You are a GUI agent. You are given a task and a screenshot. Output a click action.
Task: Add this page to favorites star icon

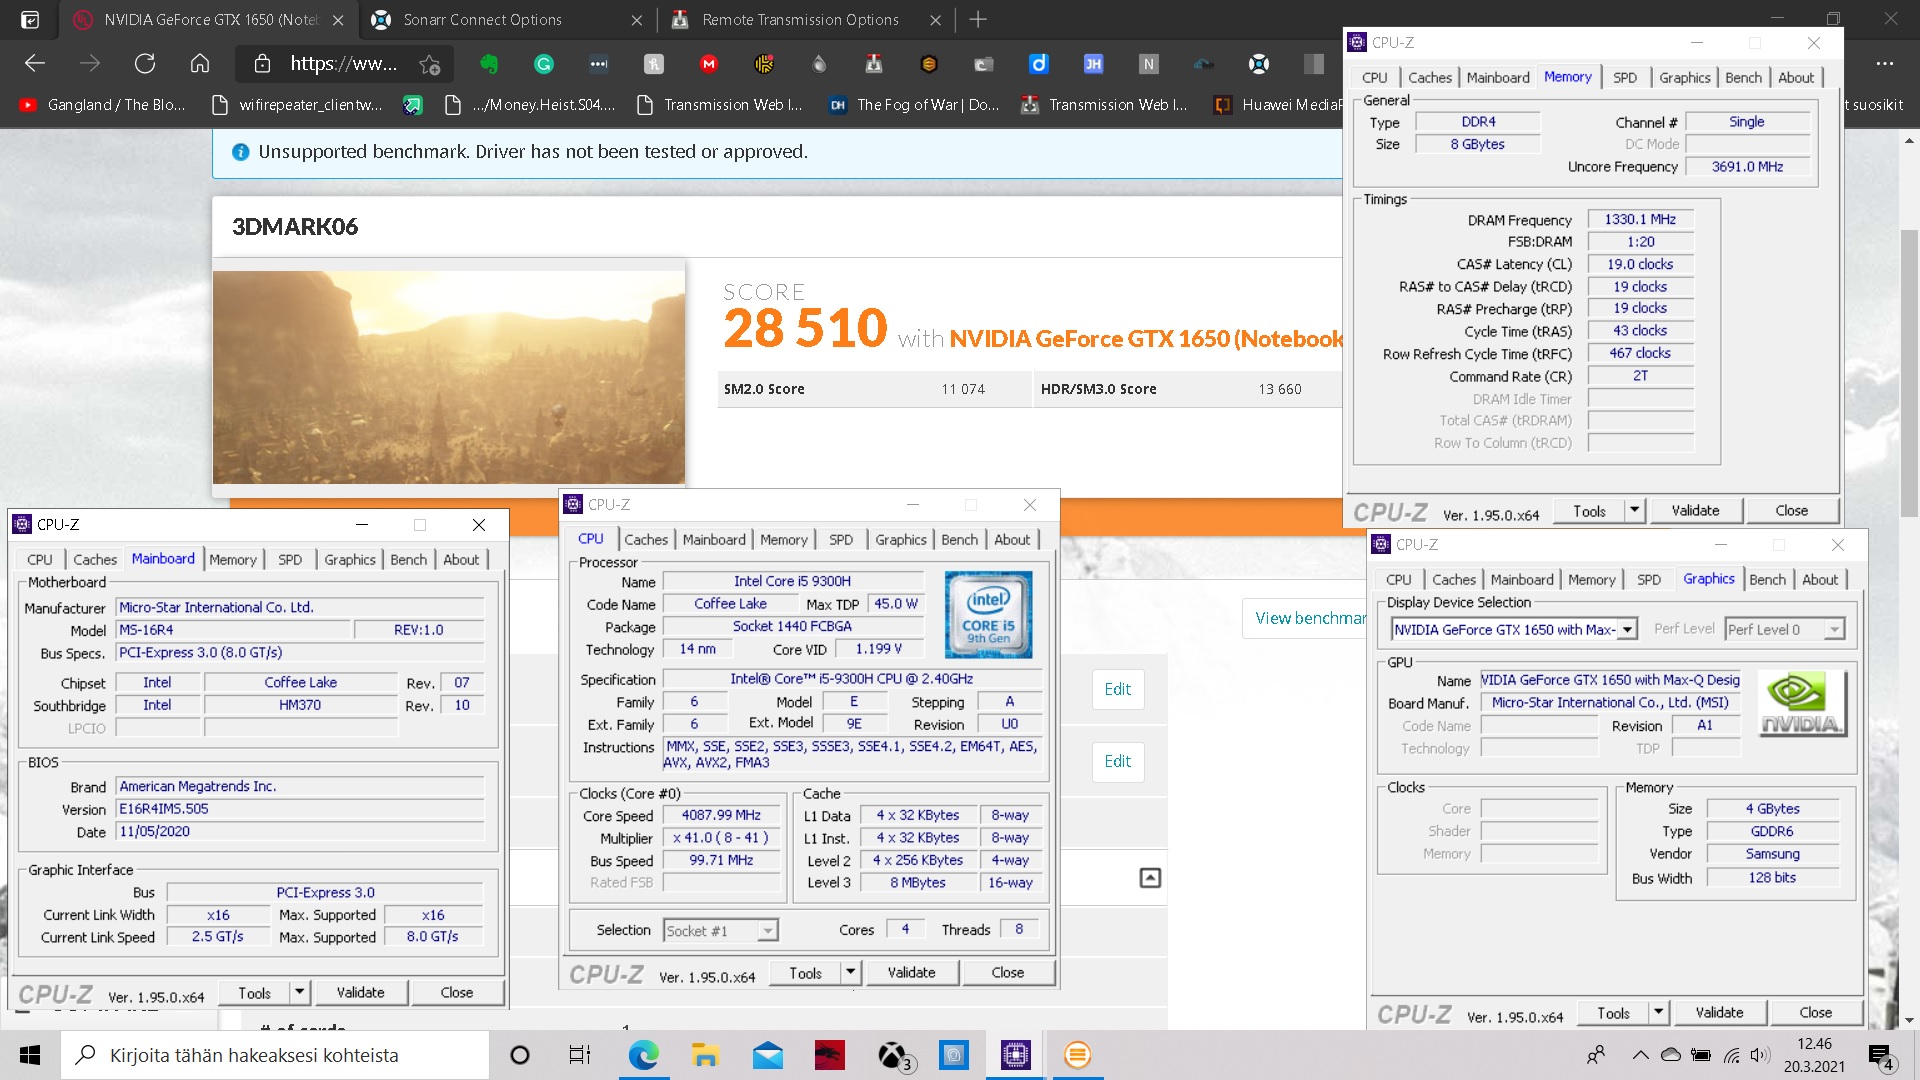coord(430,65)
